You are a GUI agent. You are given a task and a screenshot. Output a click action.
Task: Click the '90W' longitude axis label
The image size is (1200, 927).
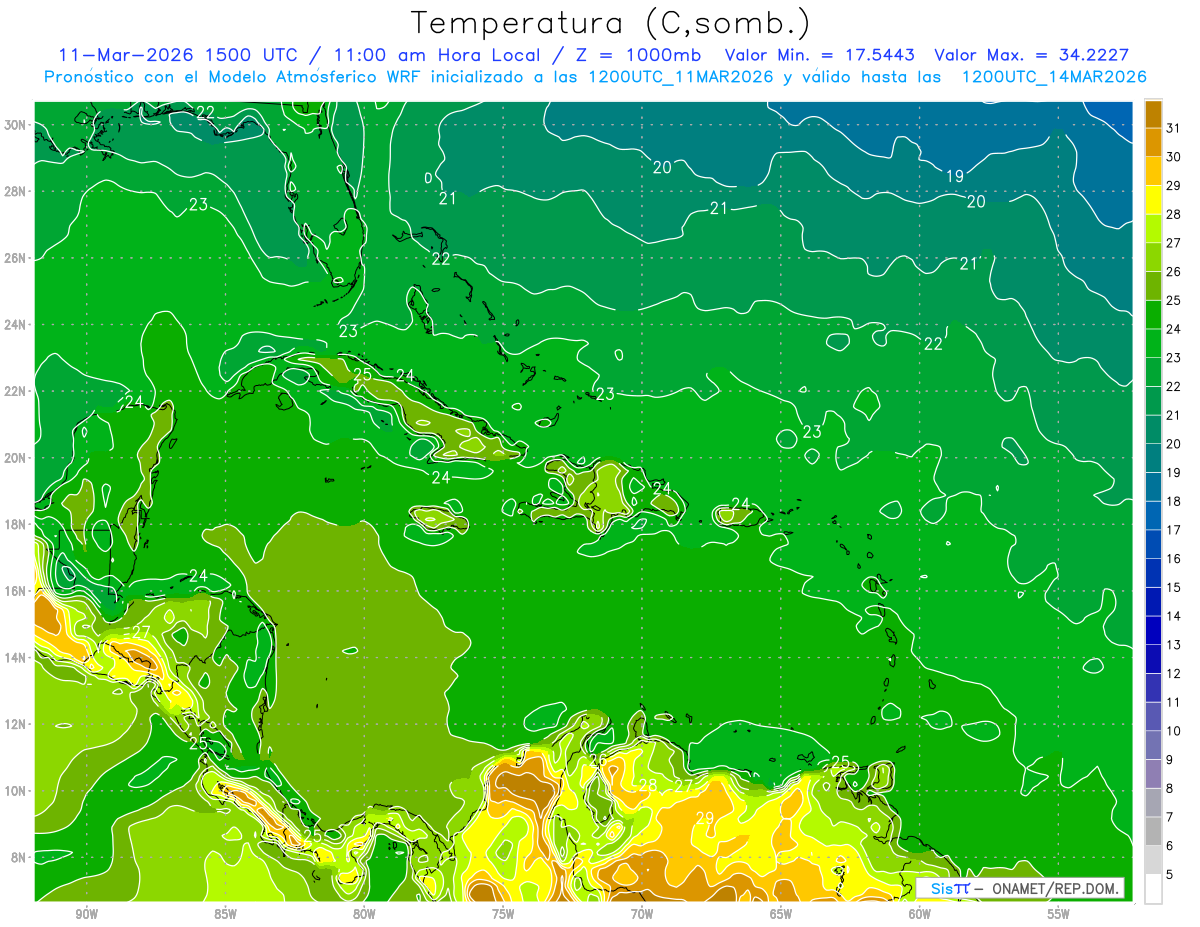tap(86, 914)
